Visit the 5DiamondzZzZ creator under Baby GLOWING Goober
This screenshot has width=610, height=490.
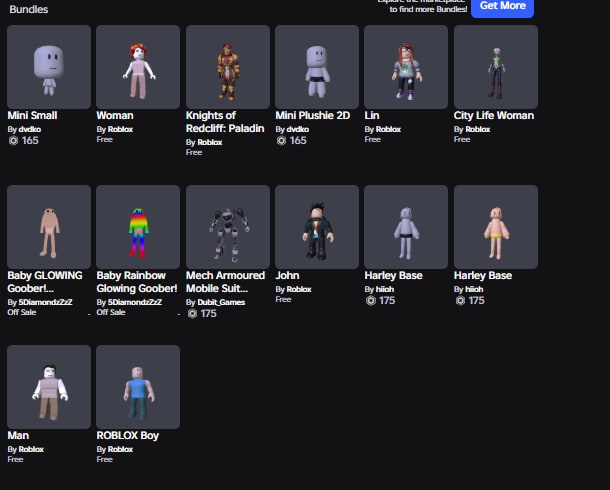(x=51, y=302)
